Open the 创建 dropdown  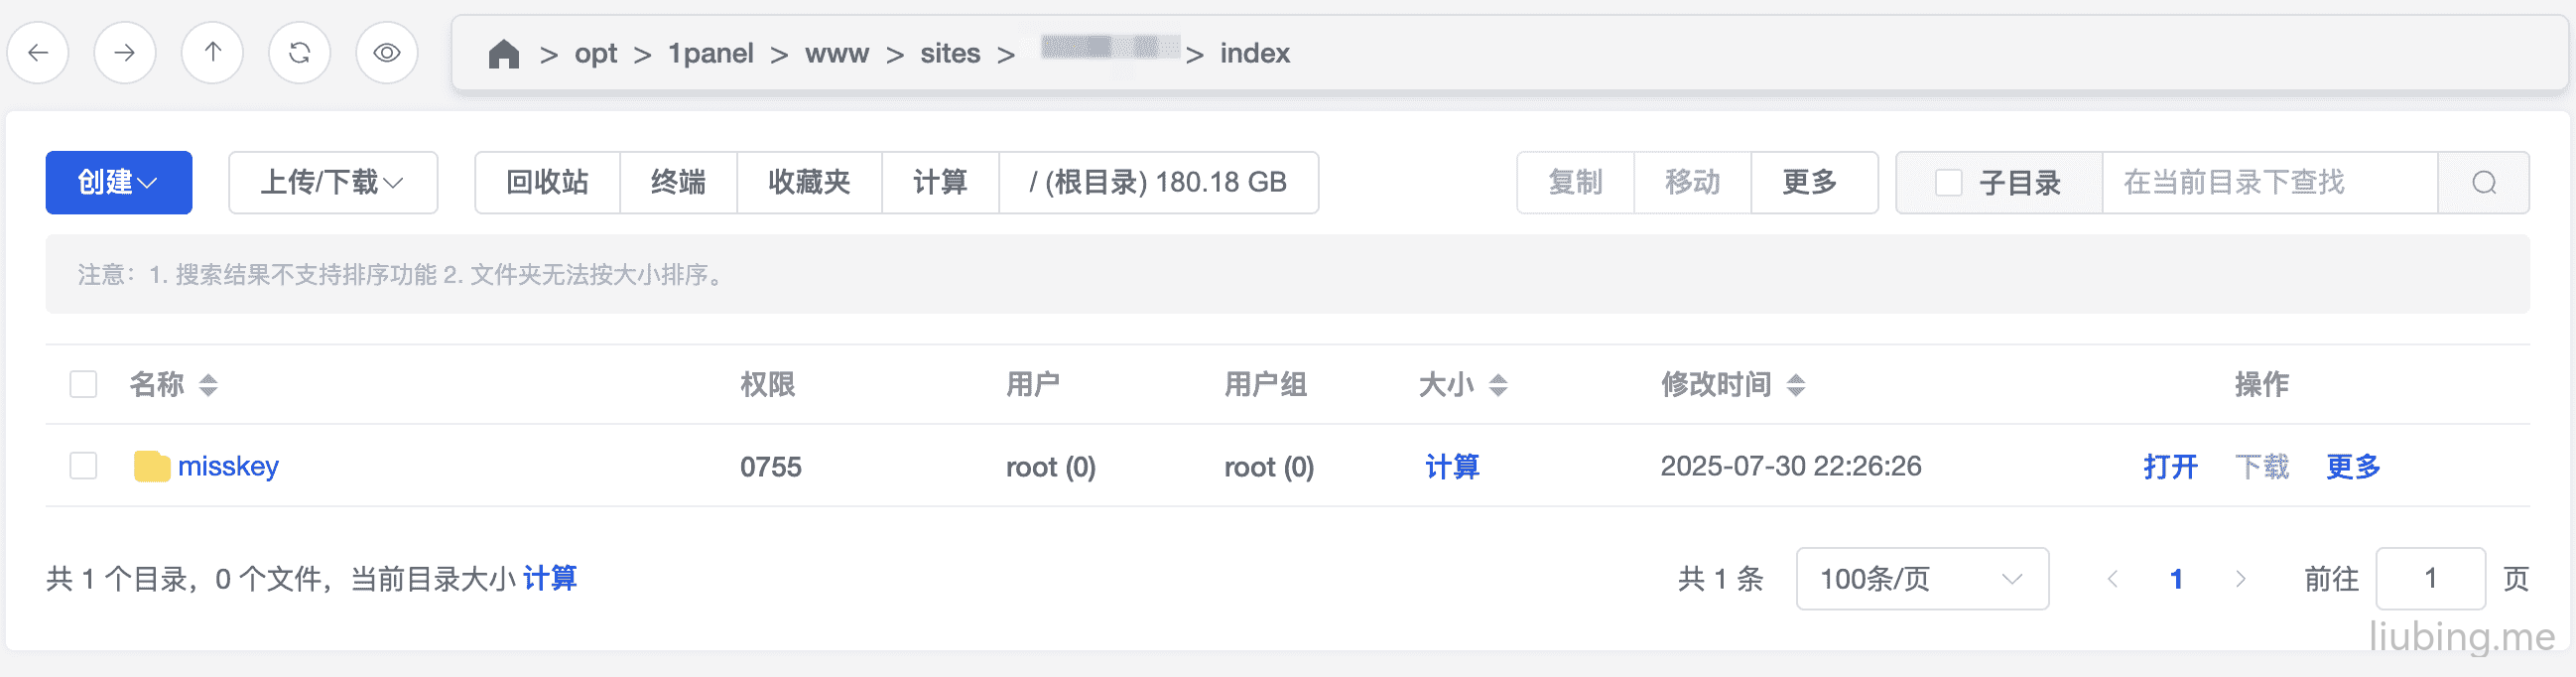[119, 183]
